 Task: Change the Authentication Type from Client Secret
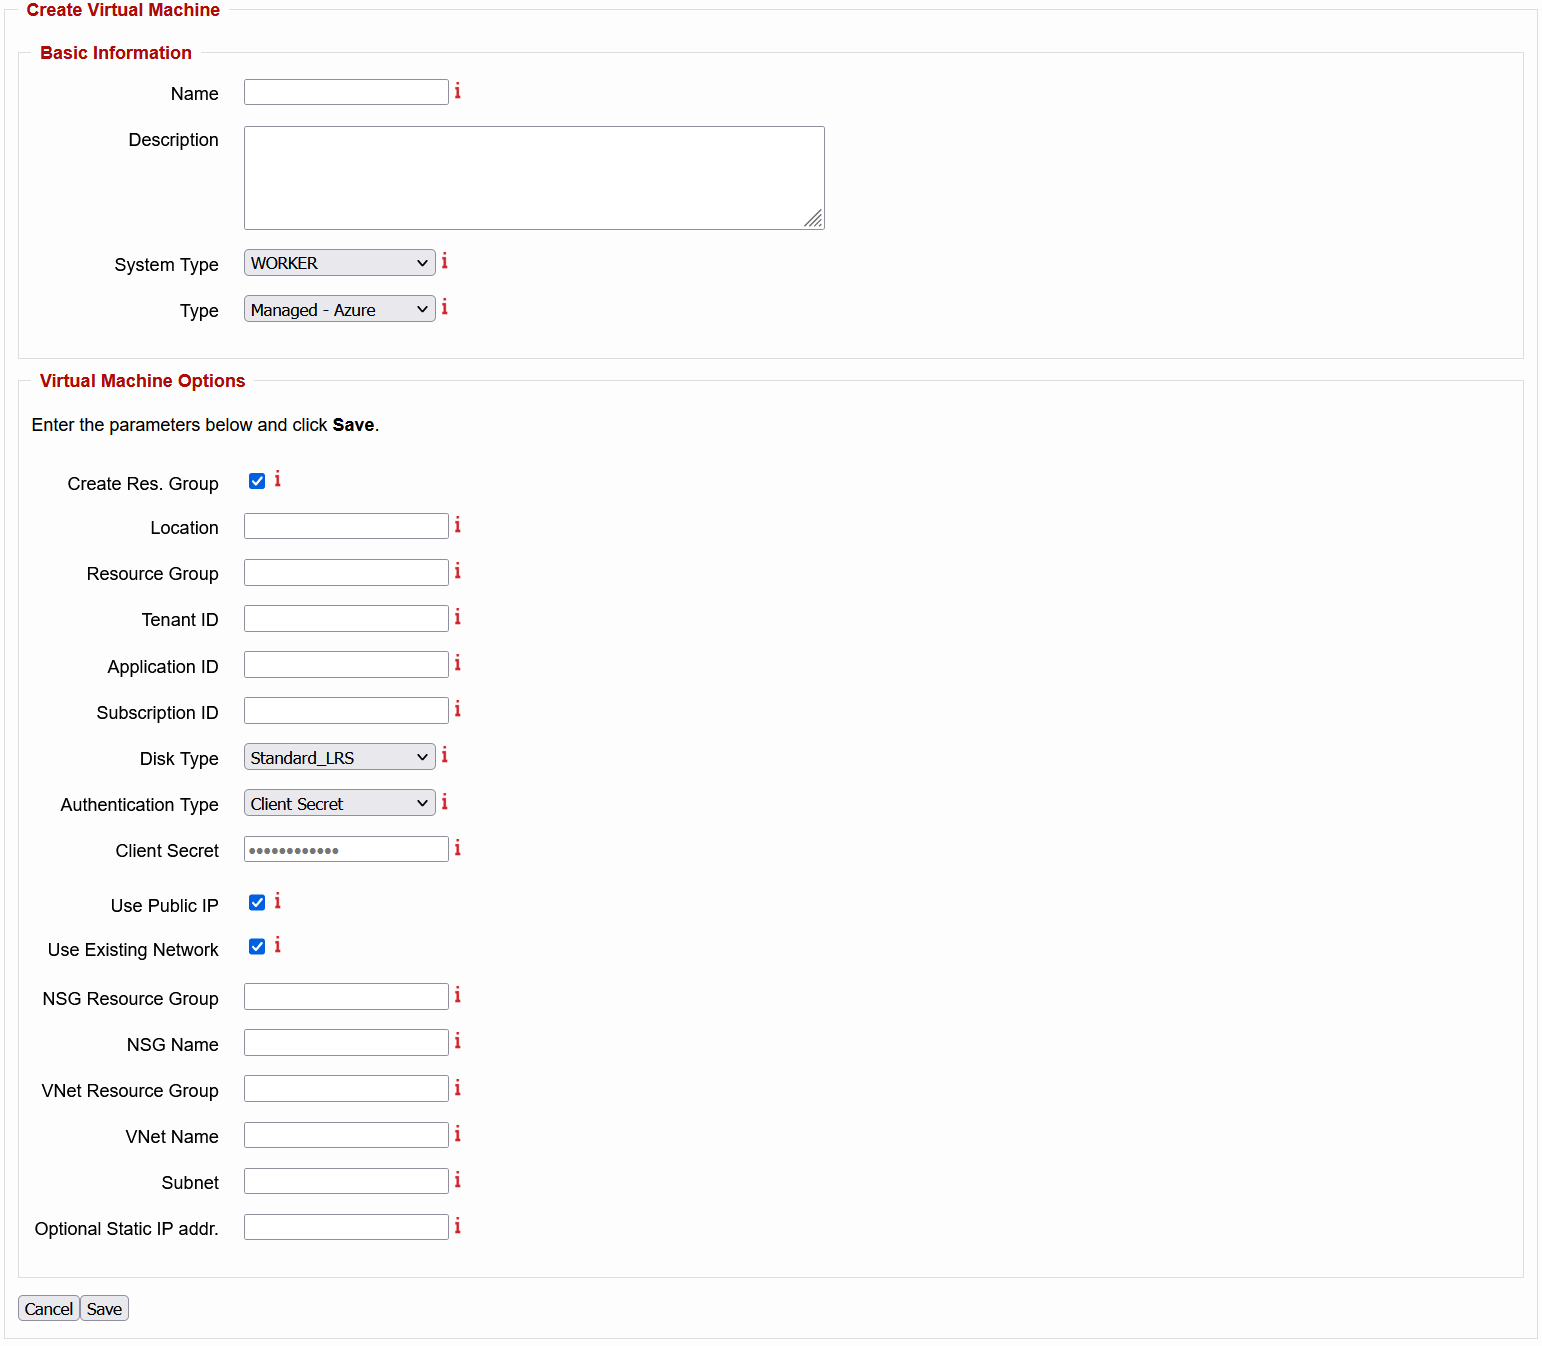(x=339, y=802)
